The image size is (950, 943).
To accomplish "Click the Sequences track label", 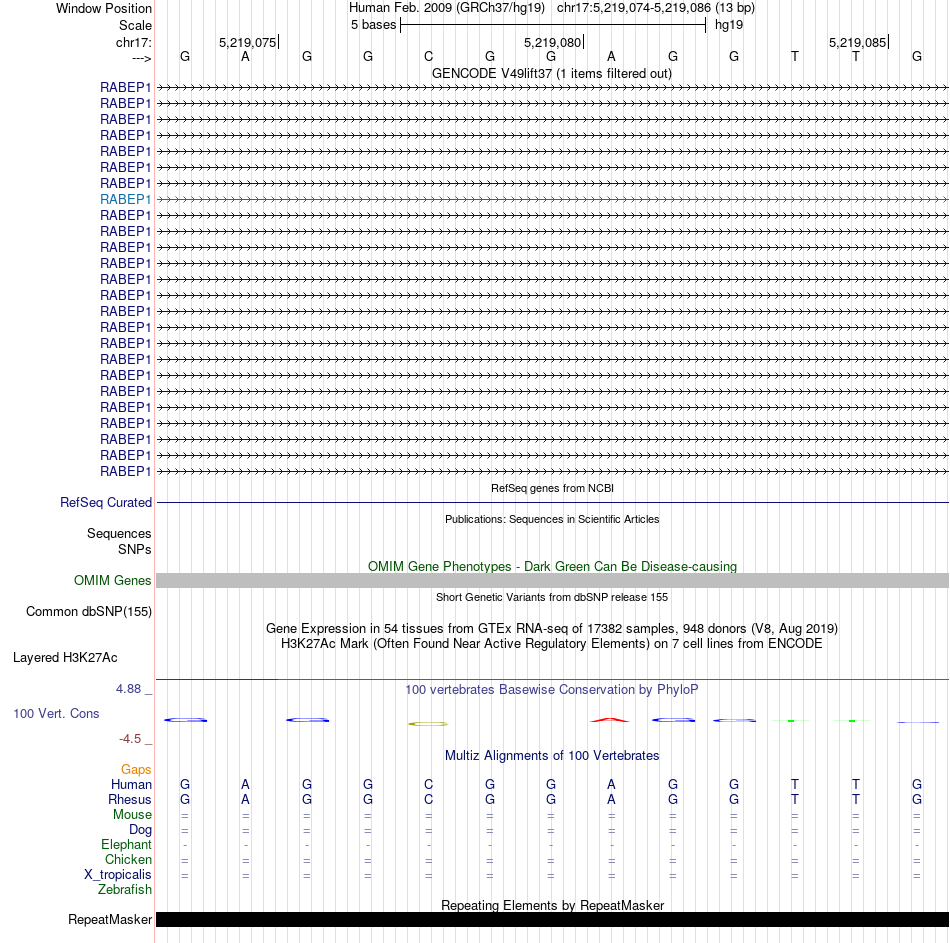I will coord(119,533).
